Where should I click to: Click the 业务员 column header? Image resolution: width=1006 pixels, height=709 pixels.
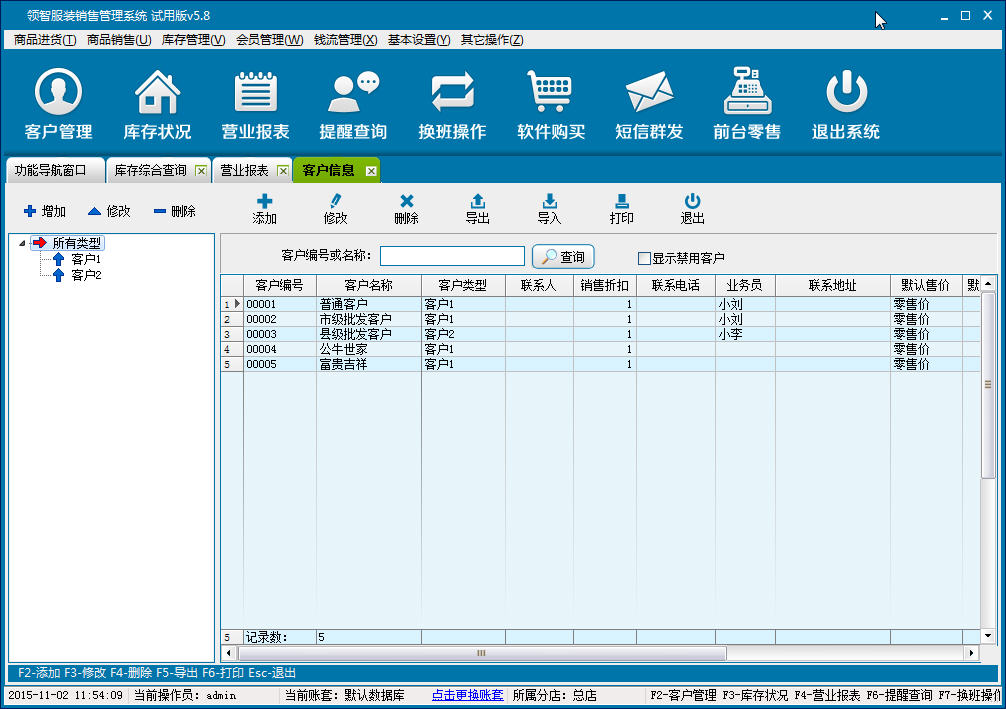pyautogui.click(x=745, y=286)
